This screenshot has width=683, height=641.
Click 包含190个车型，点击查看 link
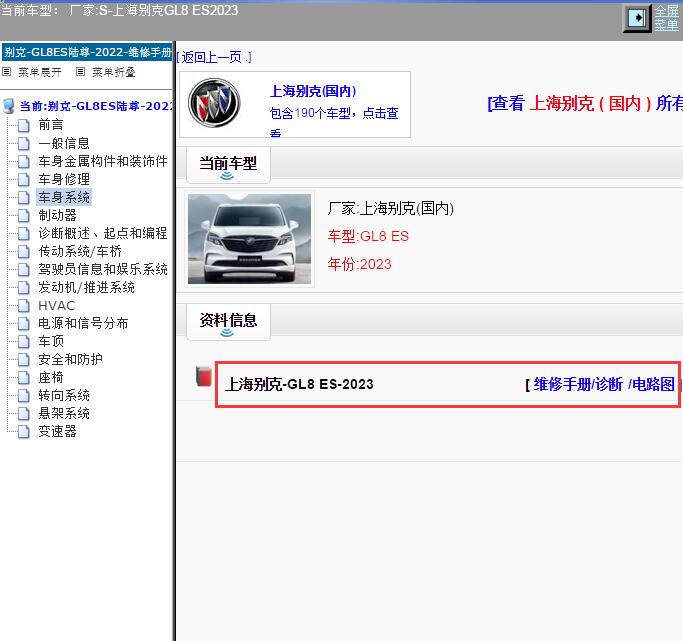(x=334, y=121)
